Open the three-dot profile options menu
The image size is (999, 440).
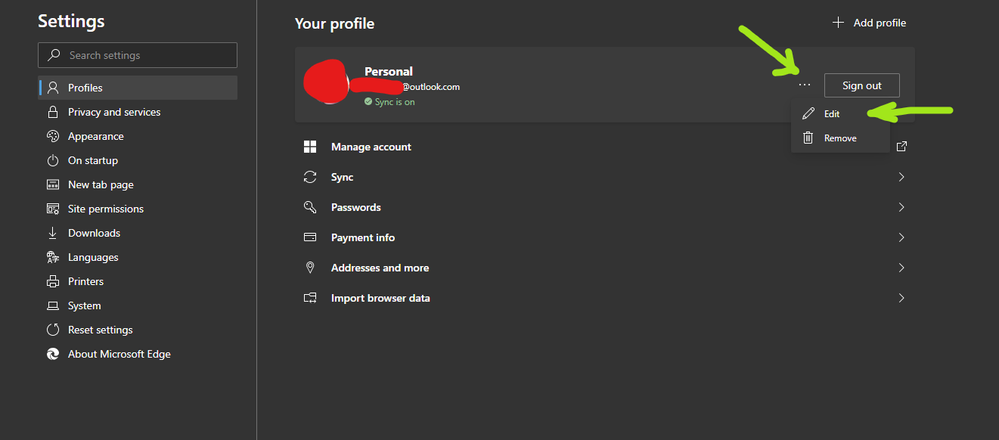pyautogui.click(x=805, y=85)
